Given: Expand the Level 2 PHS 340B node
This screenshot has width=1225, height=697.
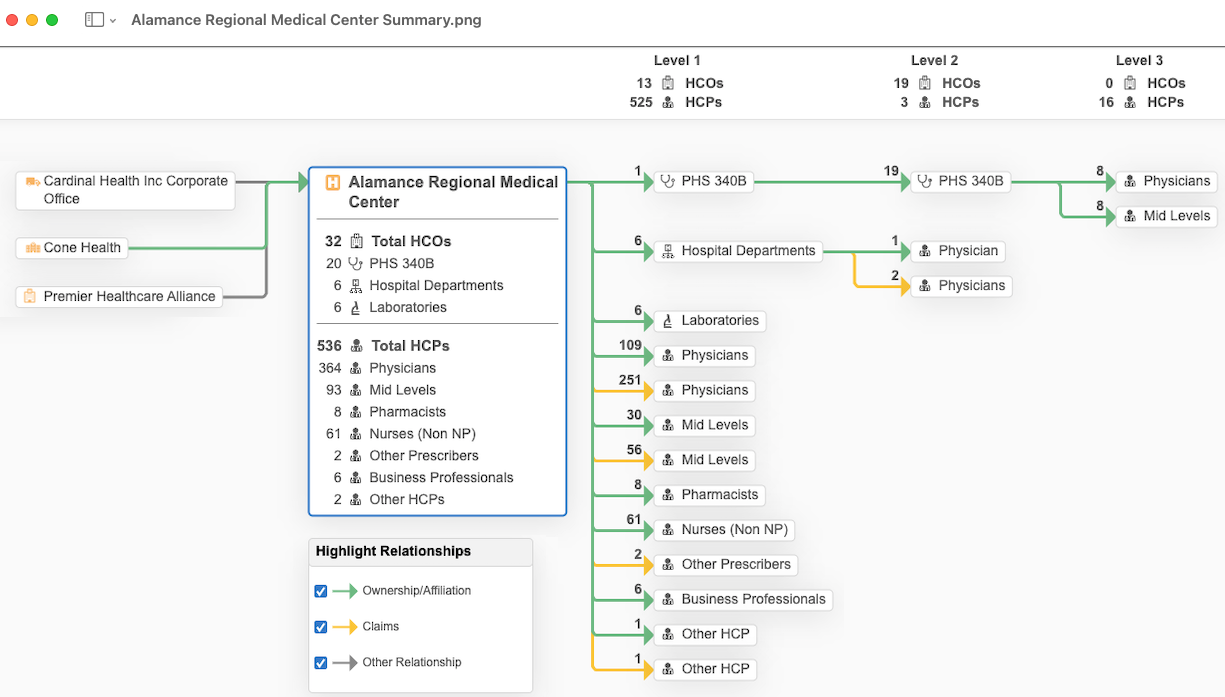Looking at the screenshot, I should pyautogui.click(x=960, y=182).
